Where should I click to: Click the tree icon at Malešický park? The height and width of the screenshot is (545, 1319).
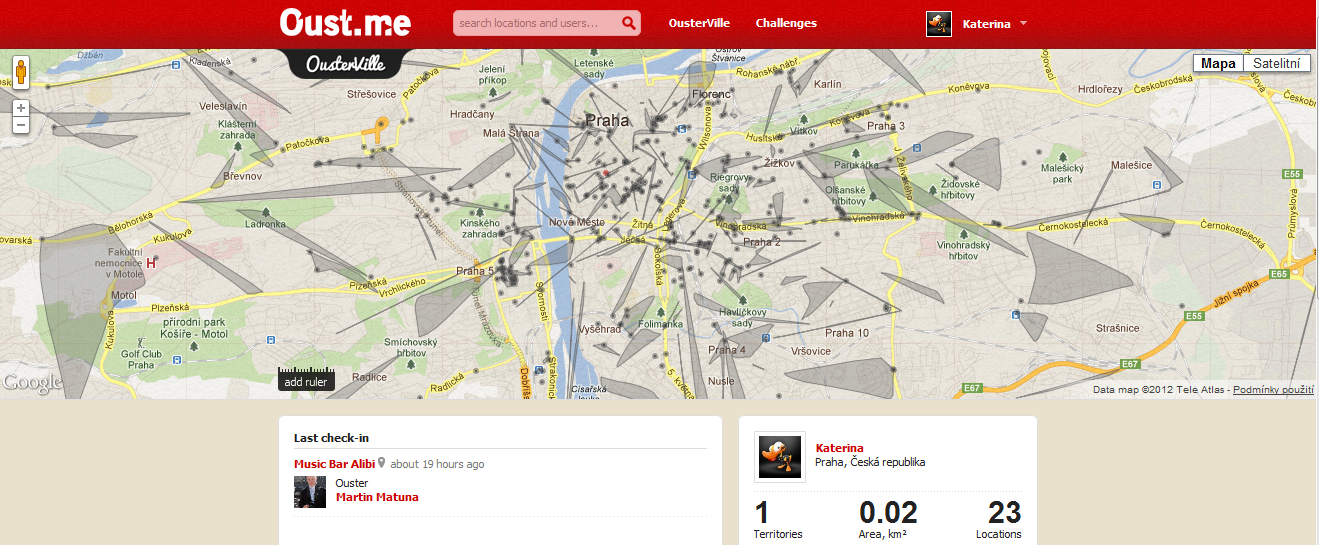(1062, 157)
